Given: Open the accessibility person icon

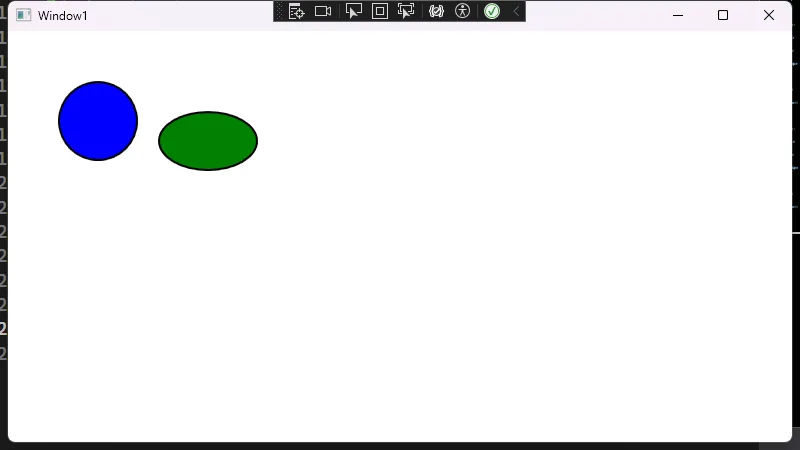Looking at the screenshot, I should pos(462,11).
